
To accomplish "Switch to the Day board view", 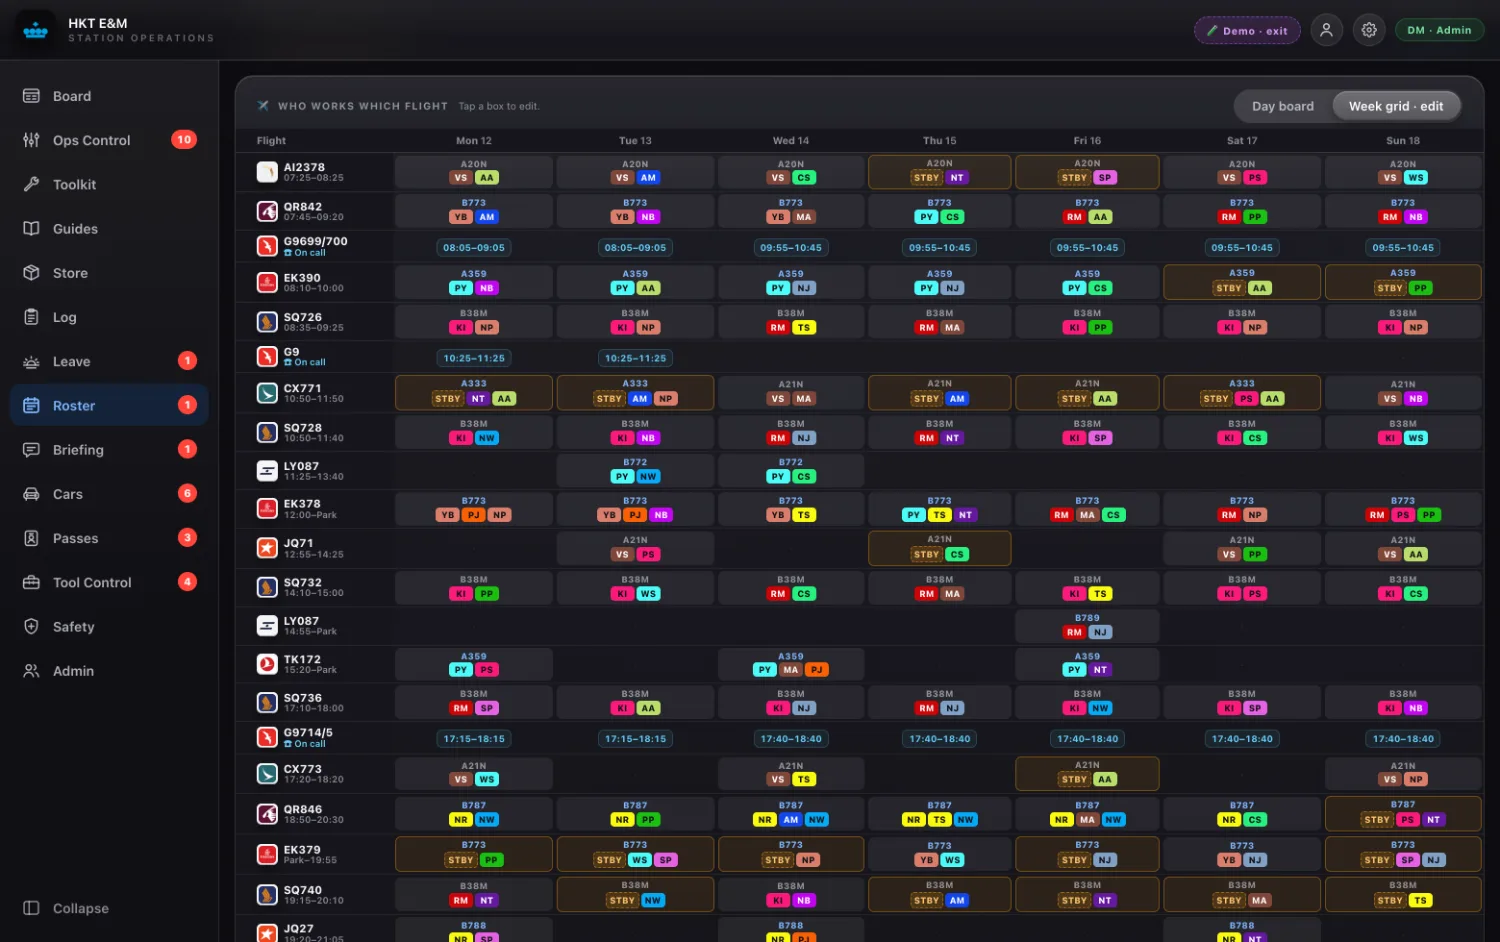I will point(1283,106).
